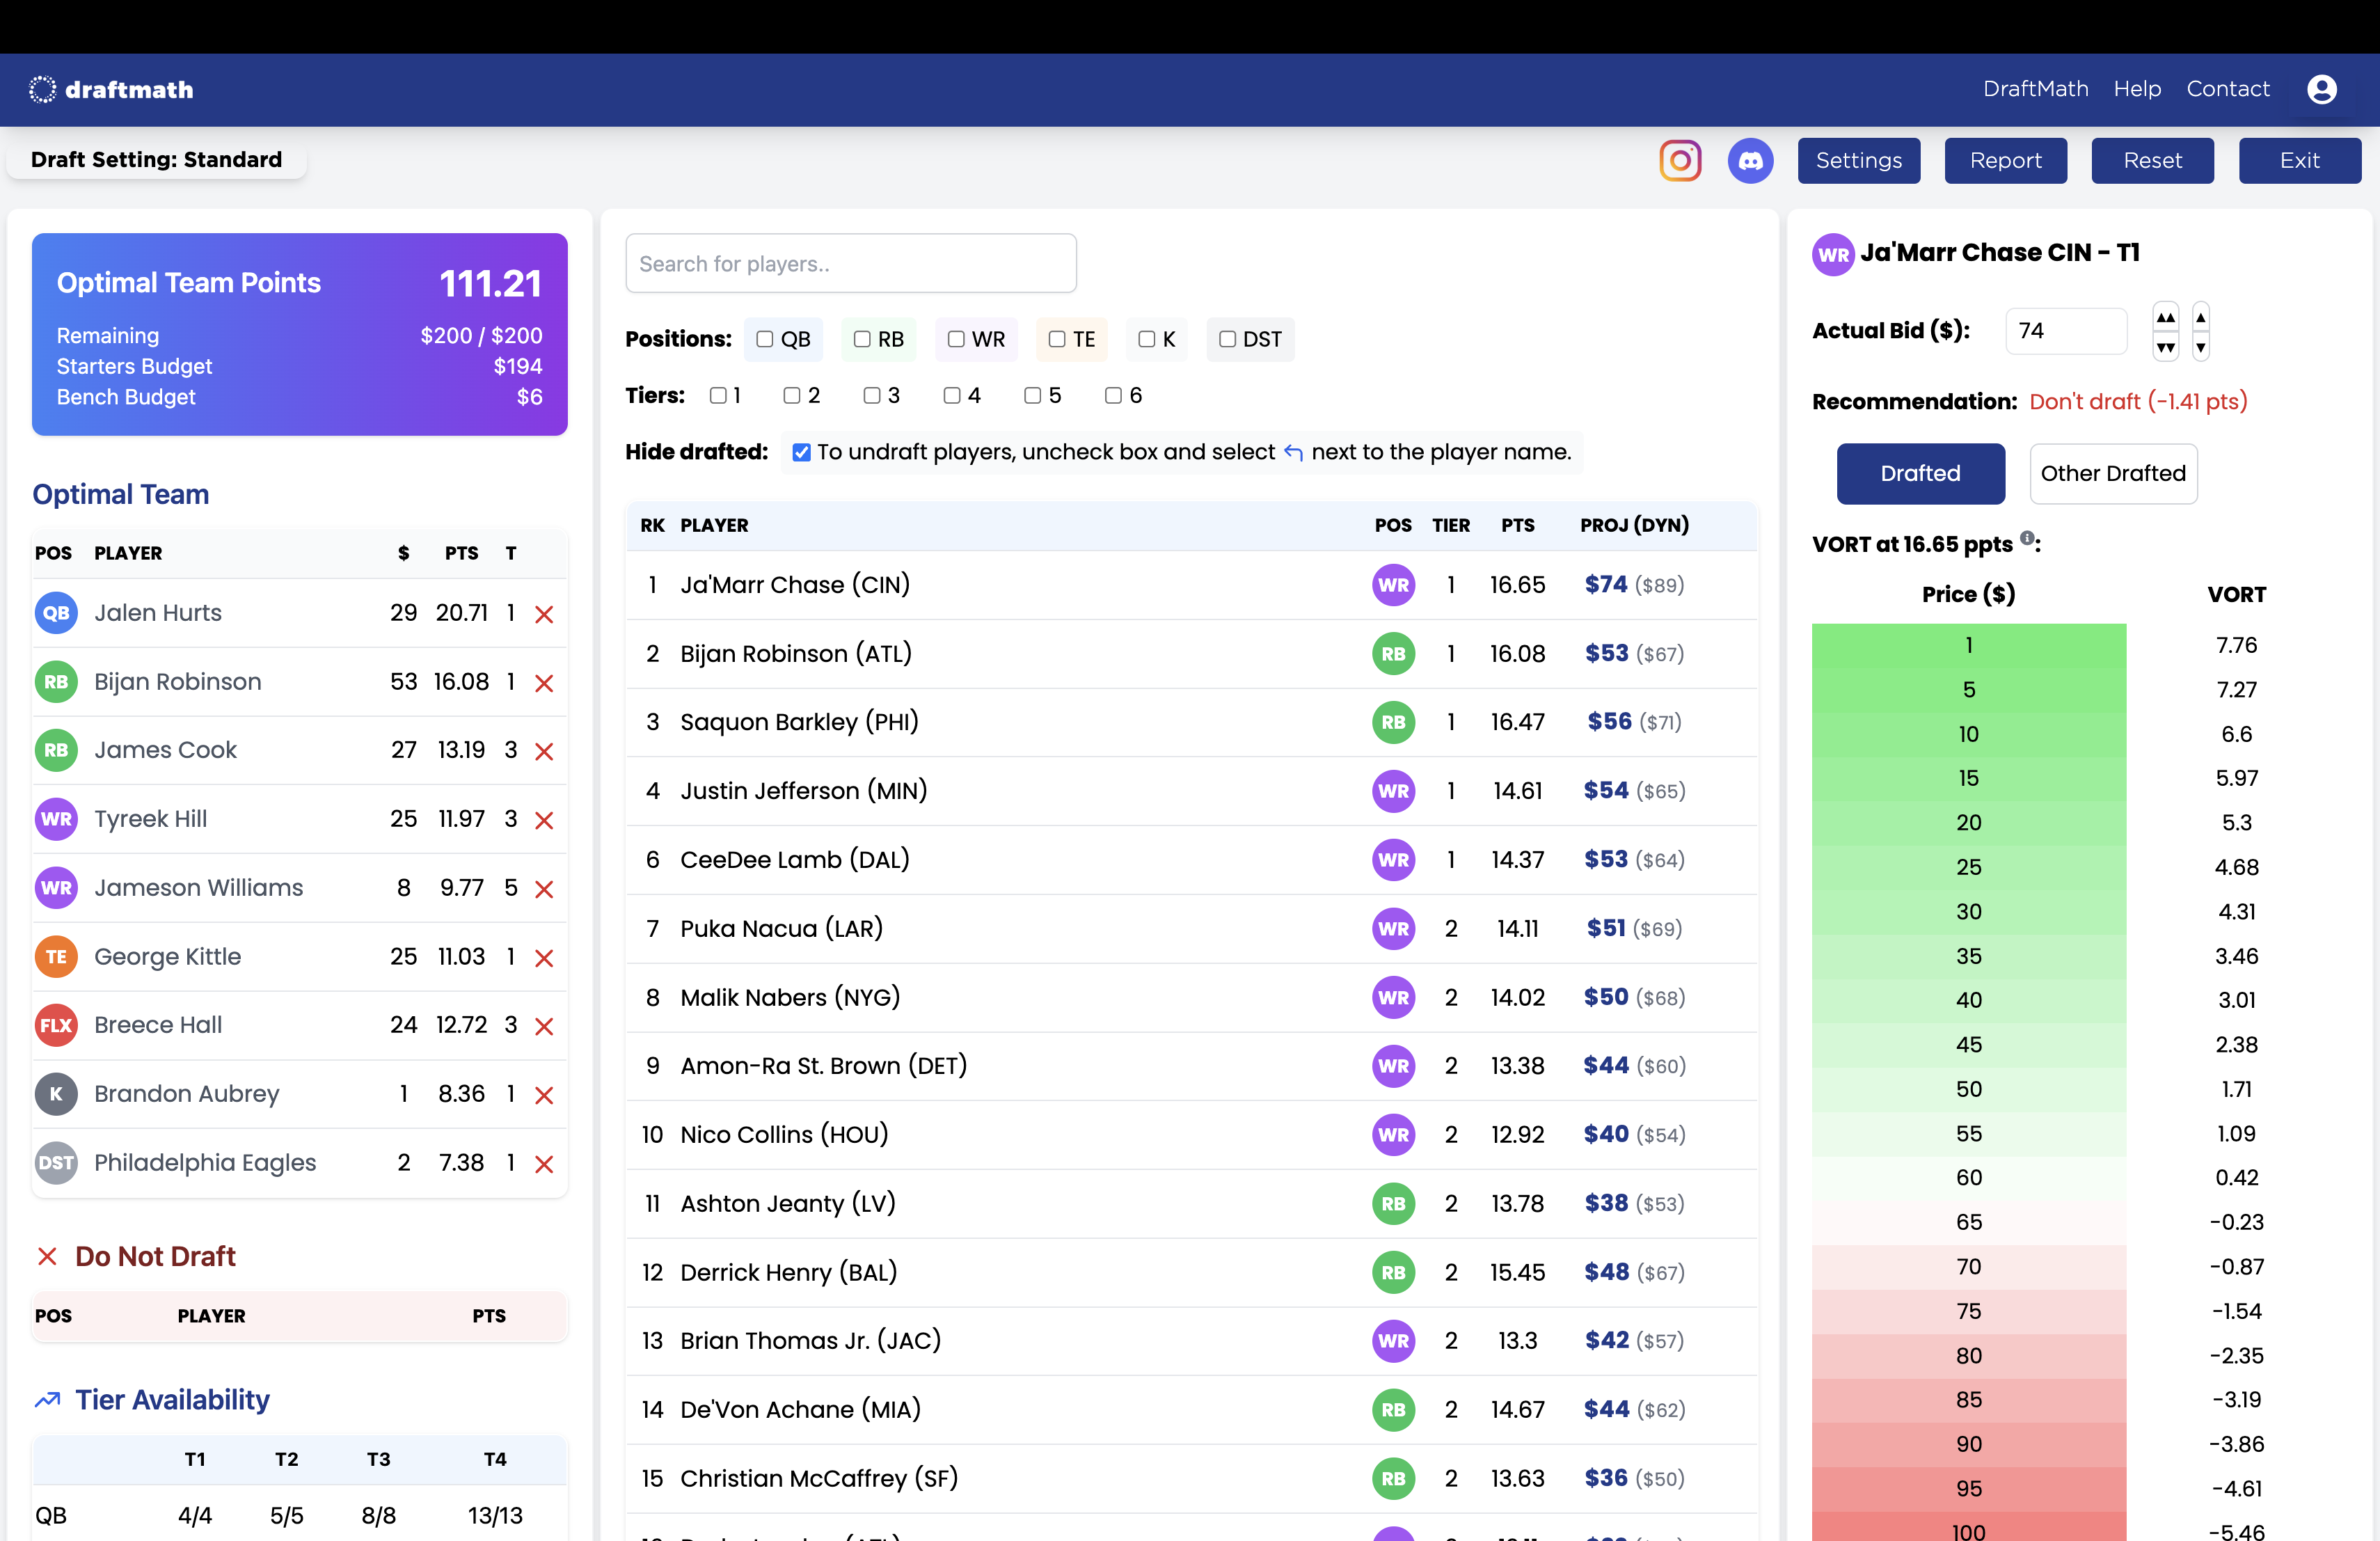The image size is (2380, 1541).
Task: Increase bid with double up arrows
Action: [x=2165, y=318]
